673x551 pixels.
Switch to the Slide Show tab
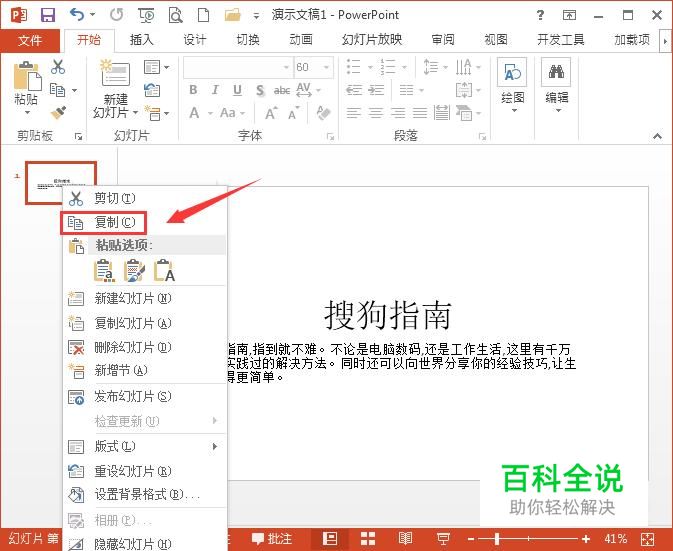[372, 40]
